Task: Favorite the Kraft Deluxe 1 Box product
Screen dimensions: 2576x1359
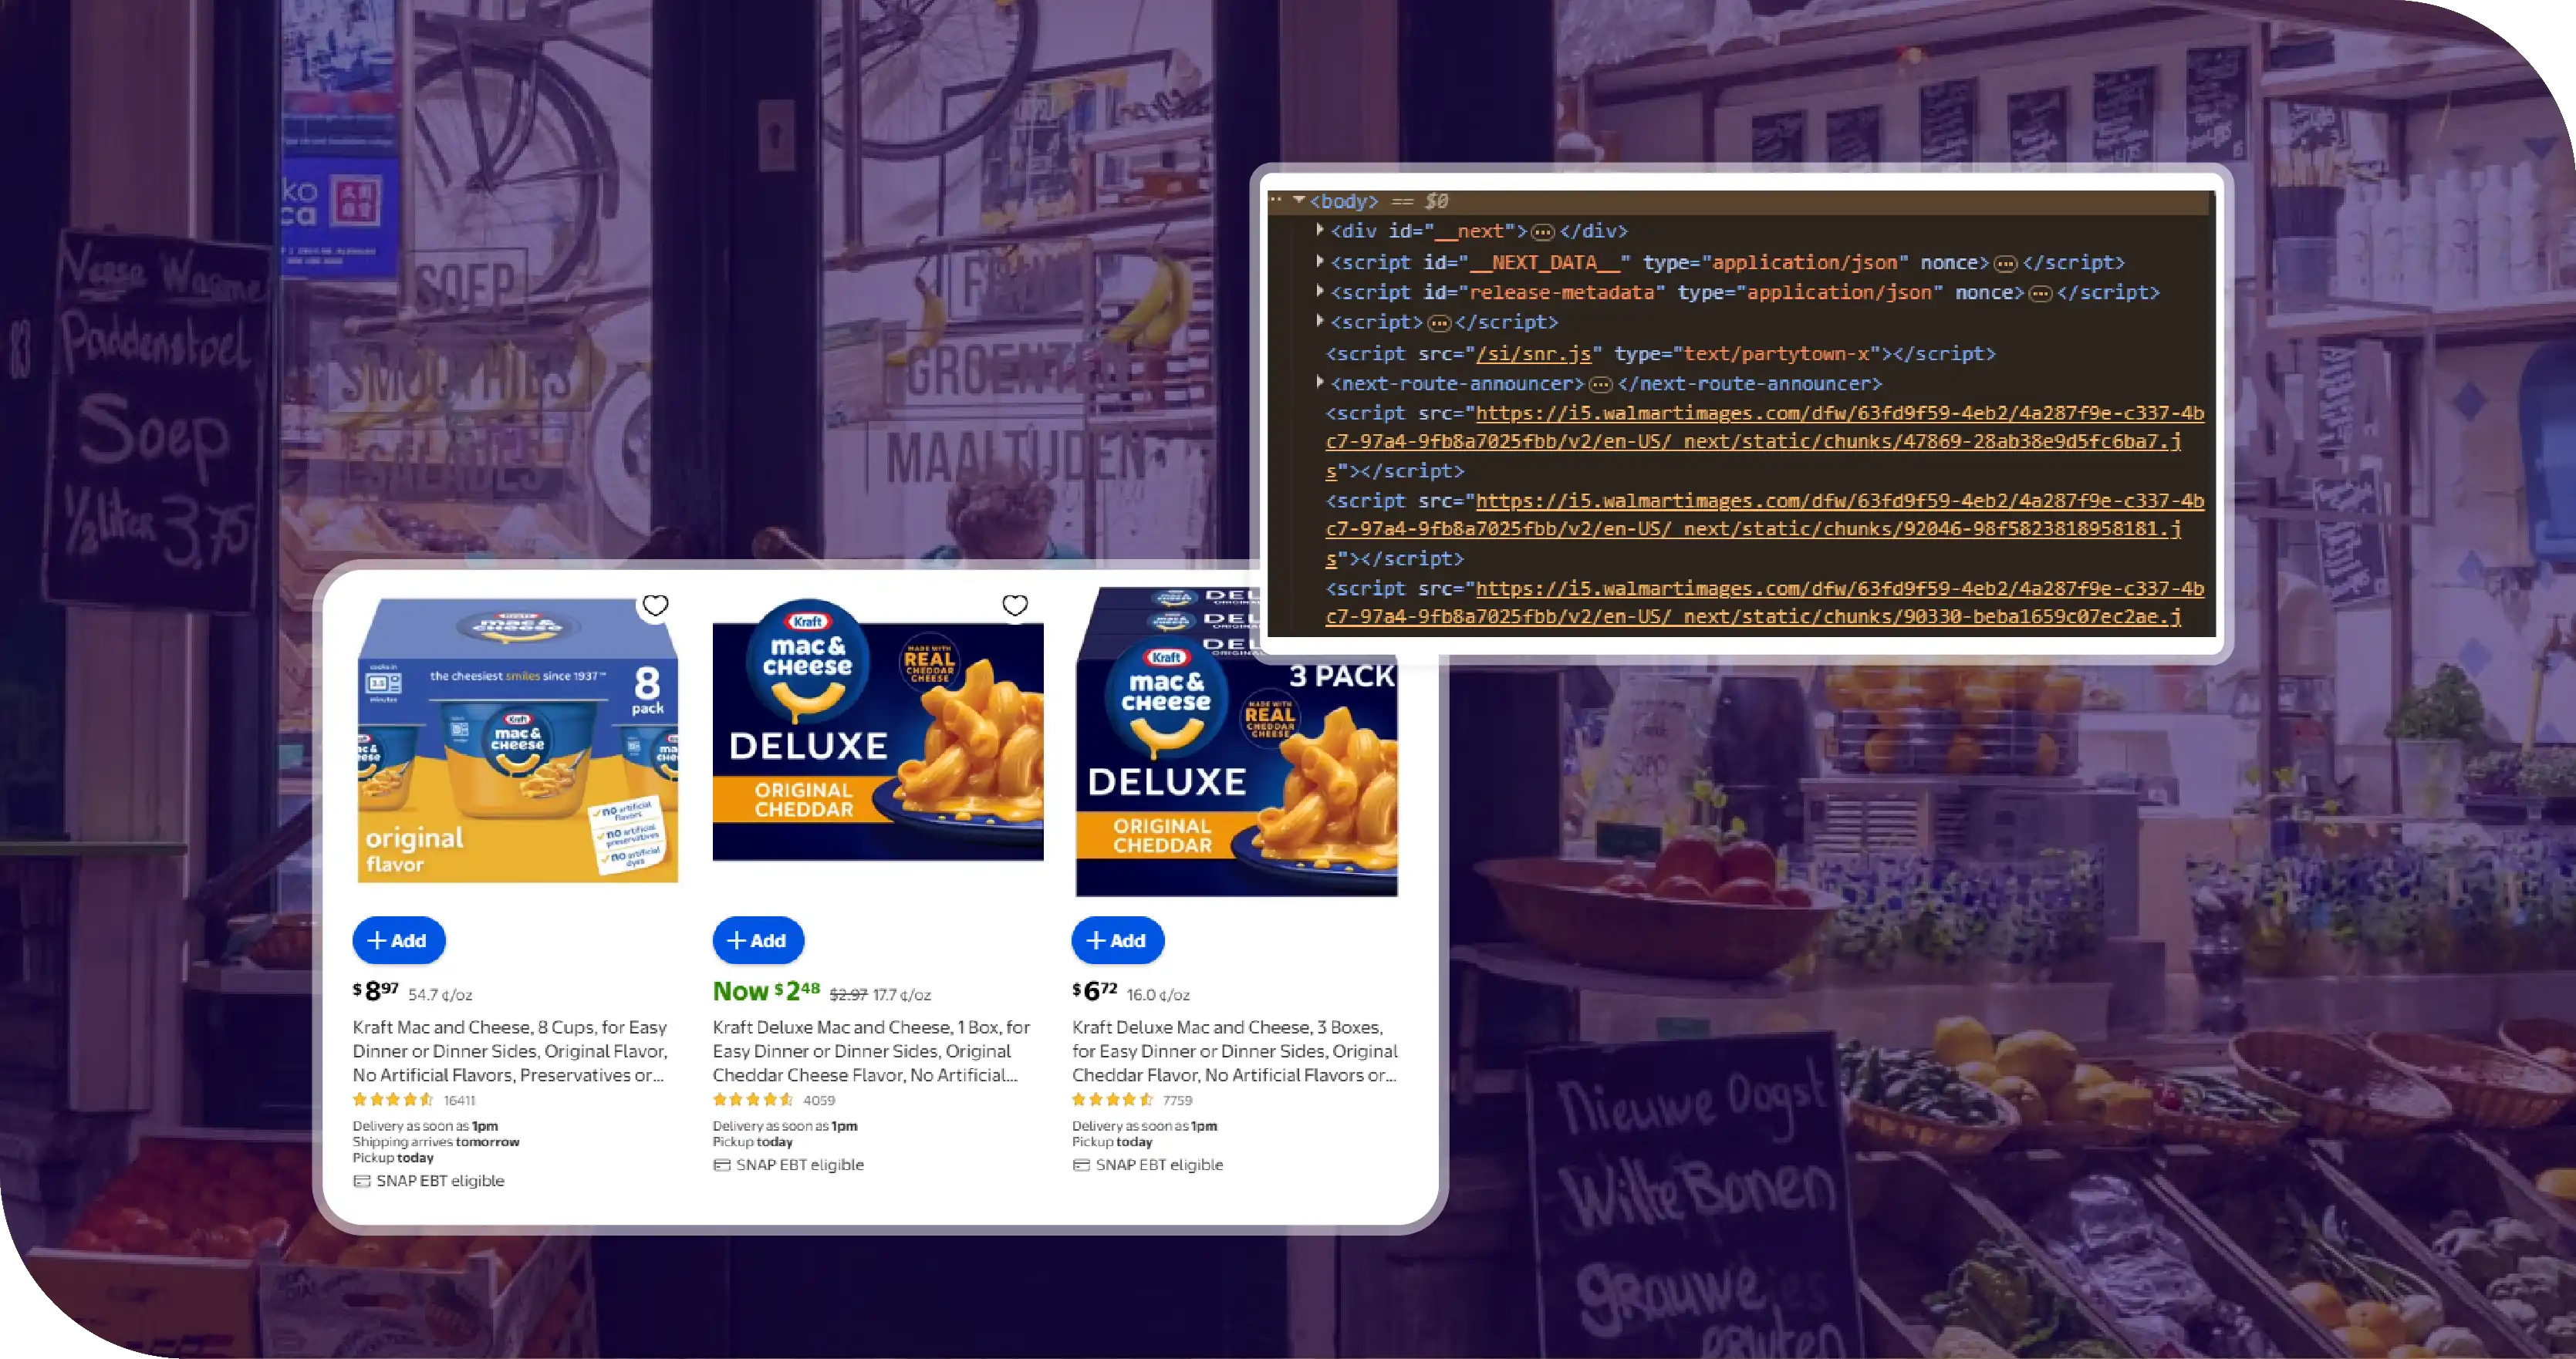Action: pyautogui.click(x=1015, y=605)
